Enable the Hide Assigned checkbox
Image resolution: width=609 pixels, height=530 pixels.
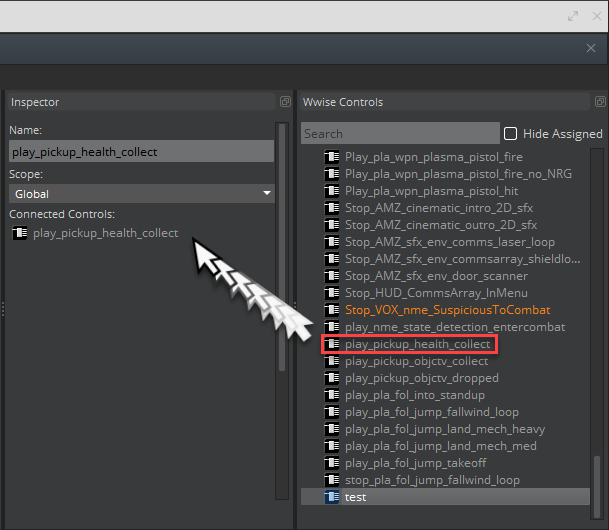click(x=510, y=134)
